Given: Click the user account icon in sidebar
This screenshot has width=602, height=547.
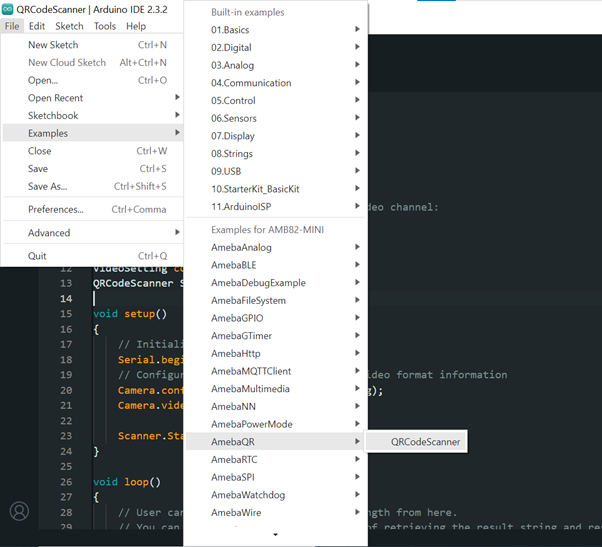Looking at the screenshot, I should 19,511.
